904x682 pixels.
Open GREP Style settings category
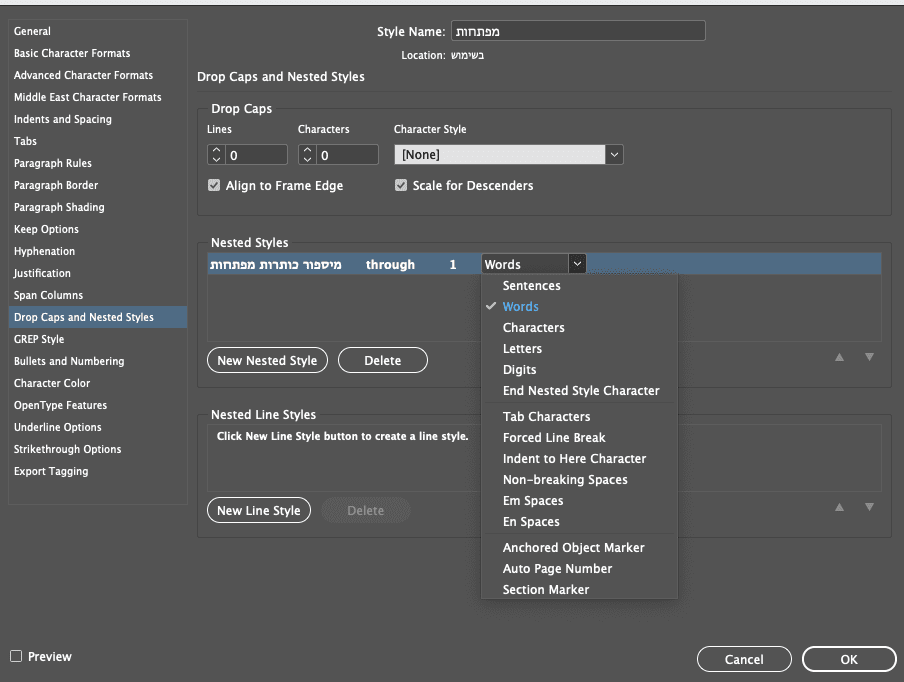39,339
